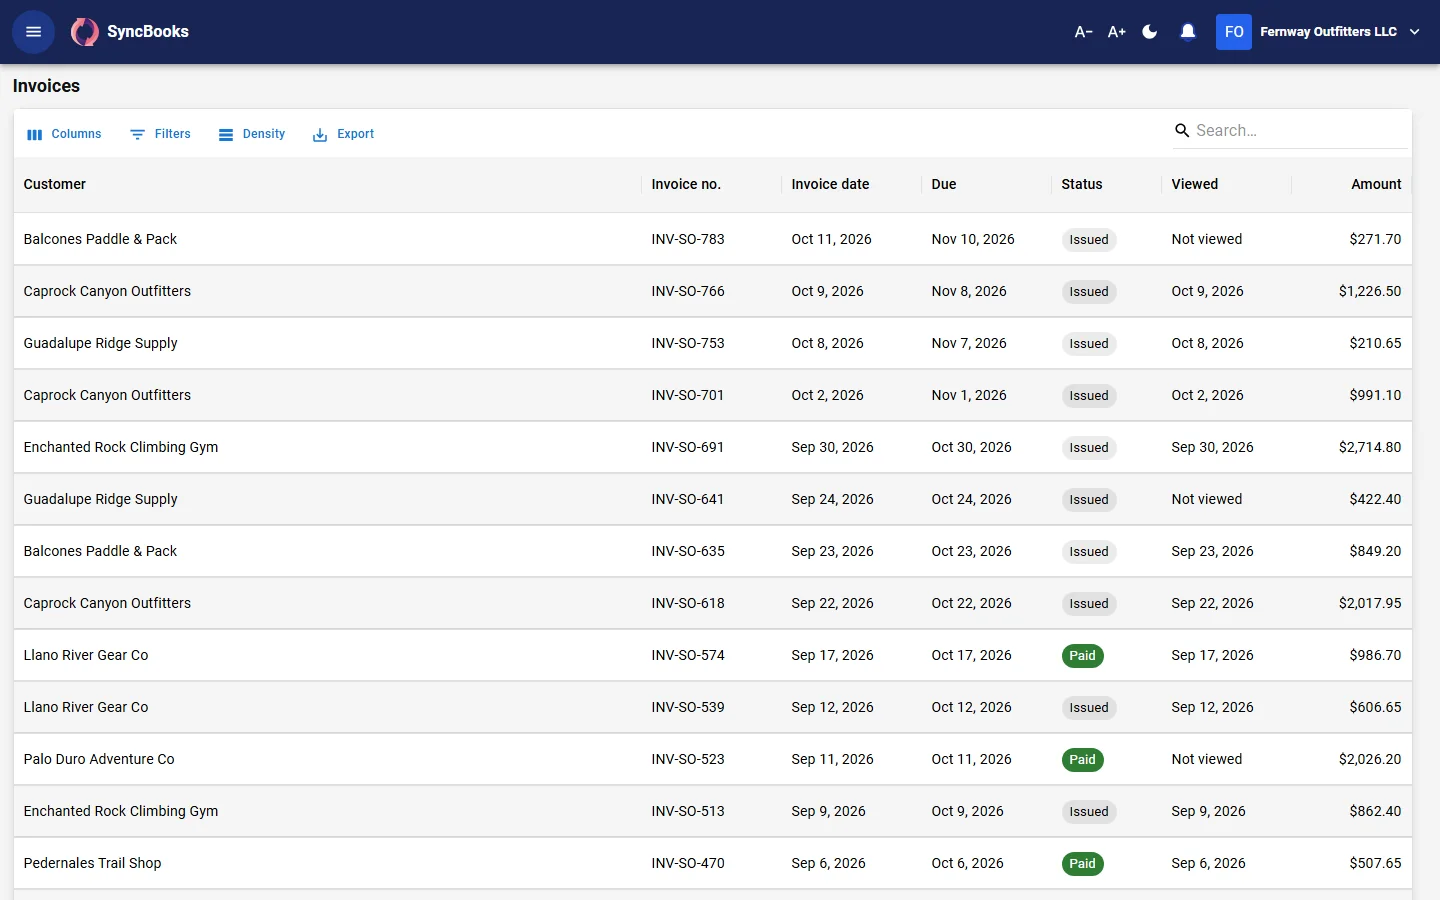Open the Columns chooser
This screenshot has width=1440, height=900.
pyautogui.click(x=64, y=134)
